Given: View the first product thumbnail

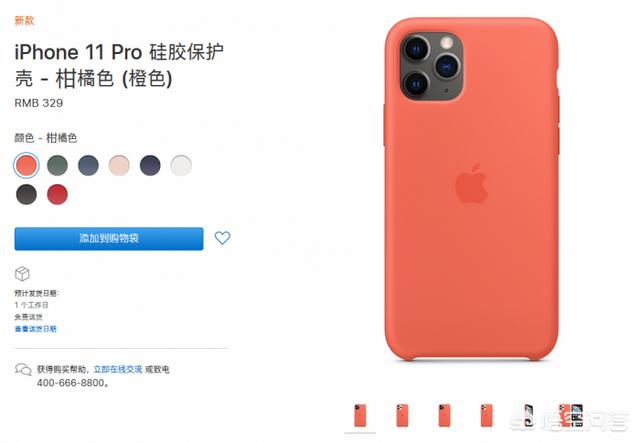Looking at the screenshot, I should click(x=360, y=416).
